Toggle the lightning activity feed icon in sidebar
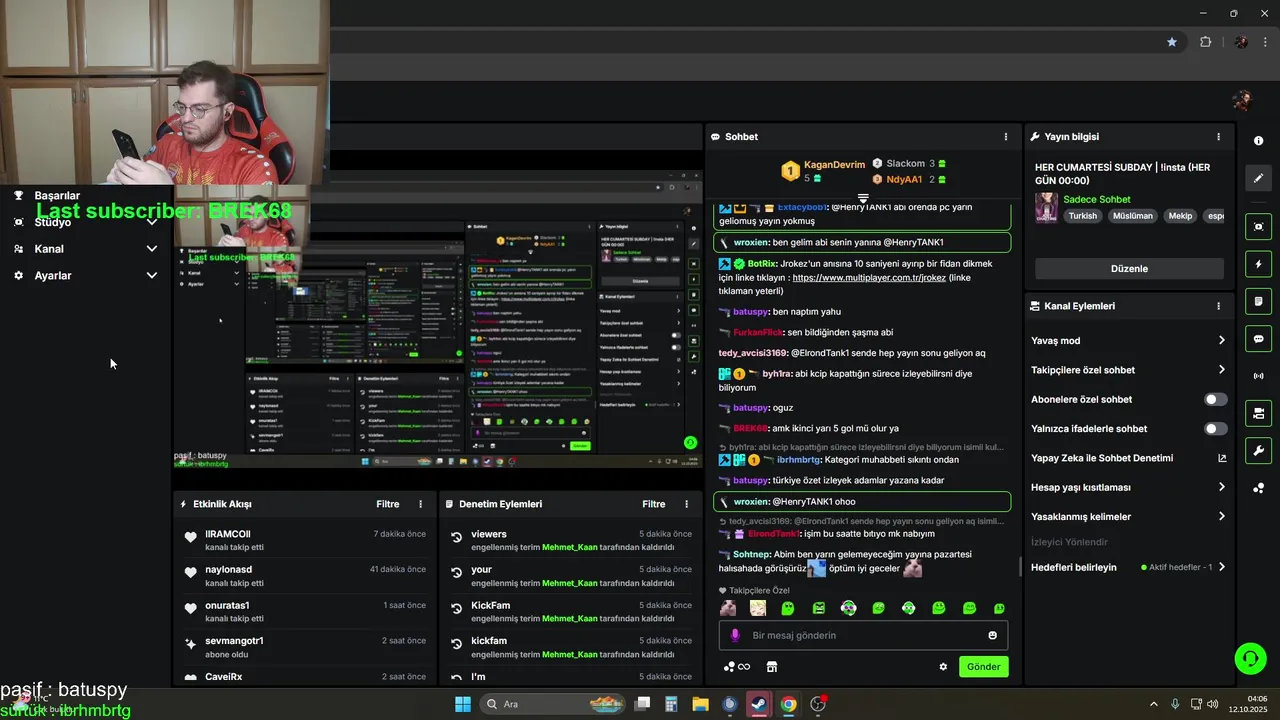1280x720 pixels. (x=1258, y=264)
